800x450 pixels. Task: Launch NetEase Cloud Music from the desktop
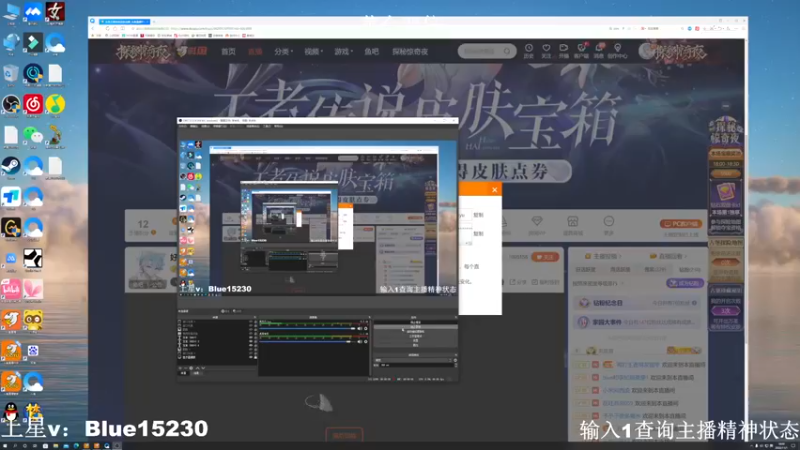click(33, 104)
